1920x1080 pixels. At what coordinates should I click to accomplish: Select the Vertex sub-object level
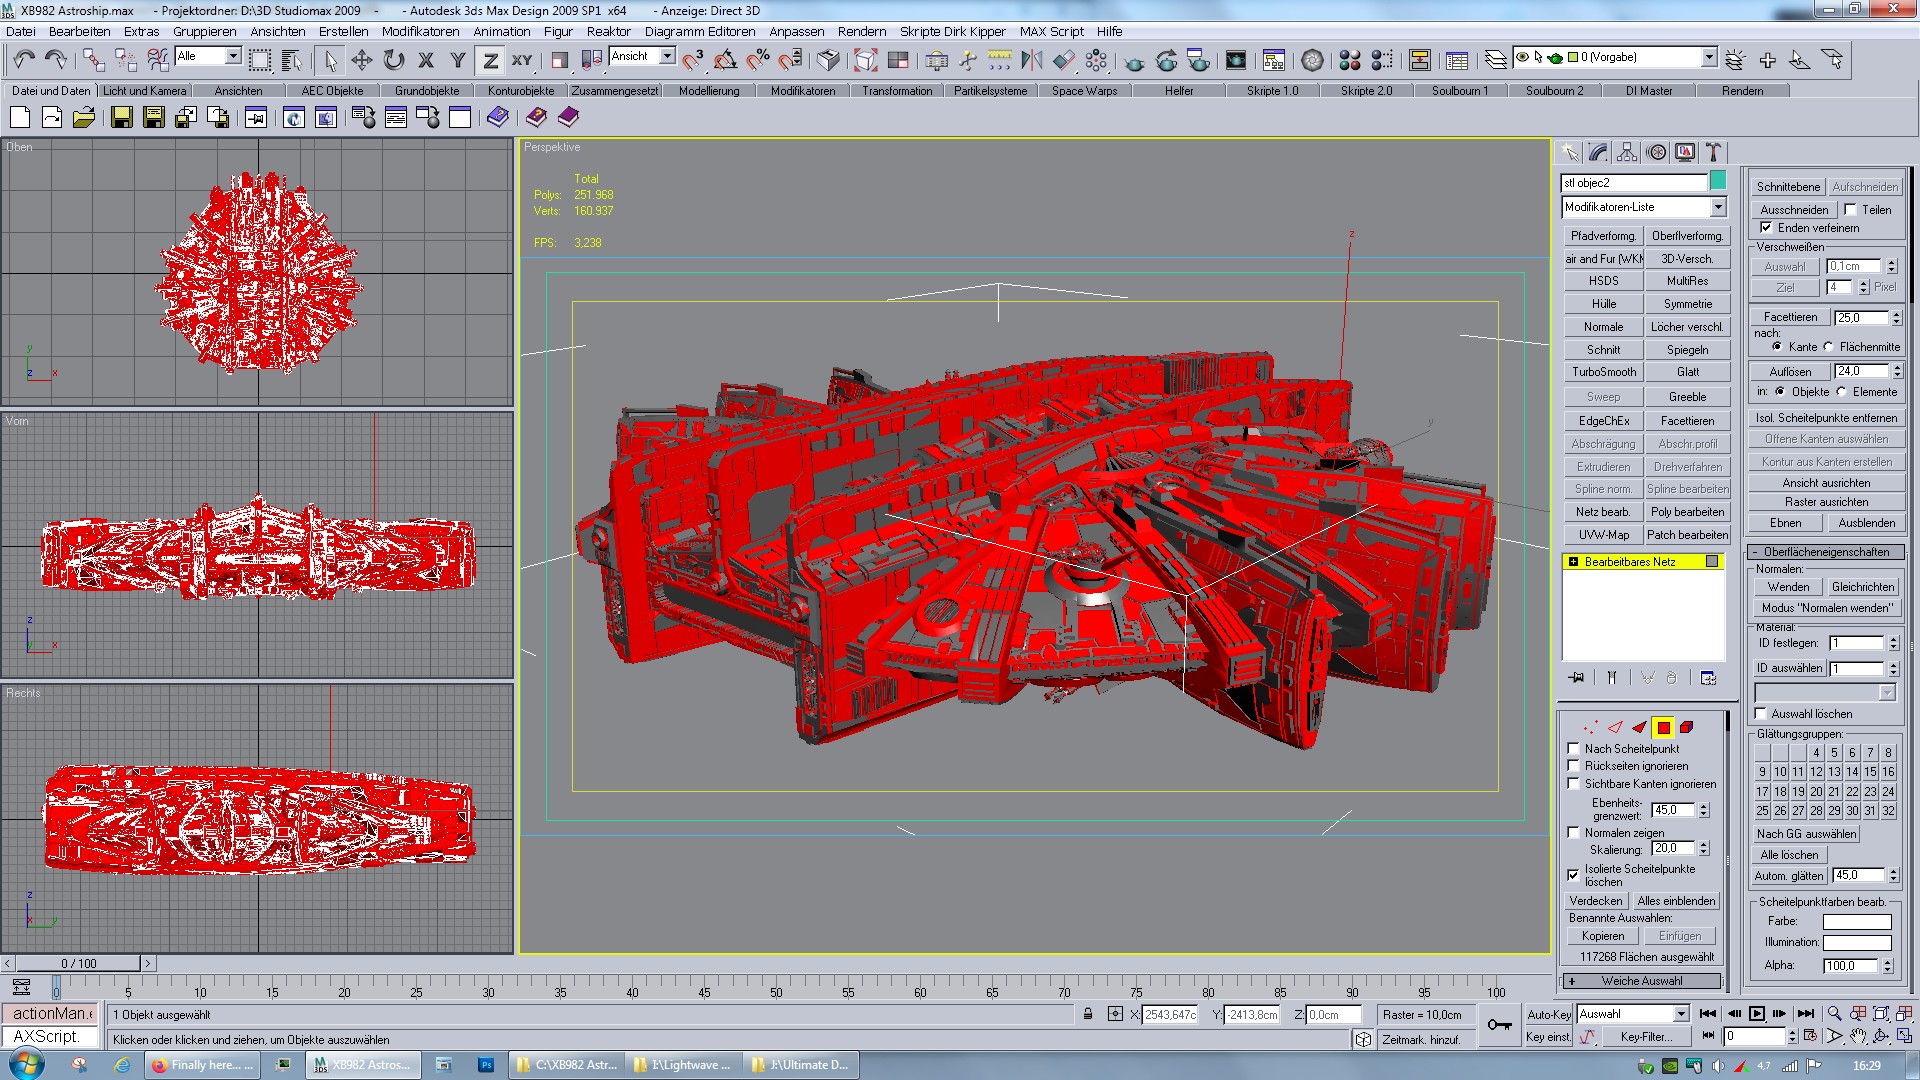point(1591,727)
